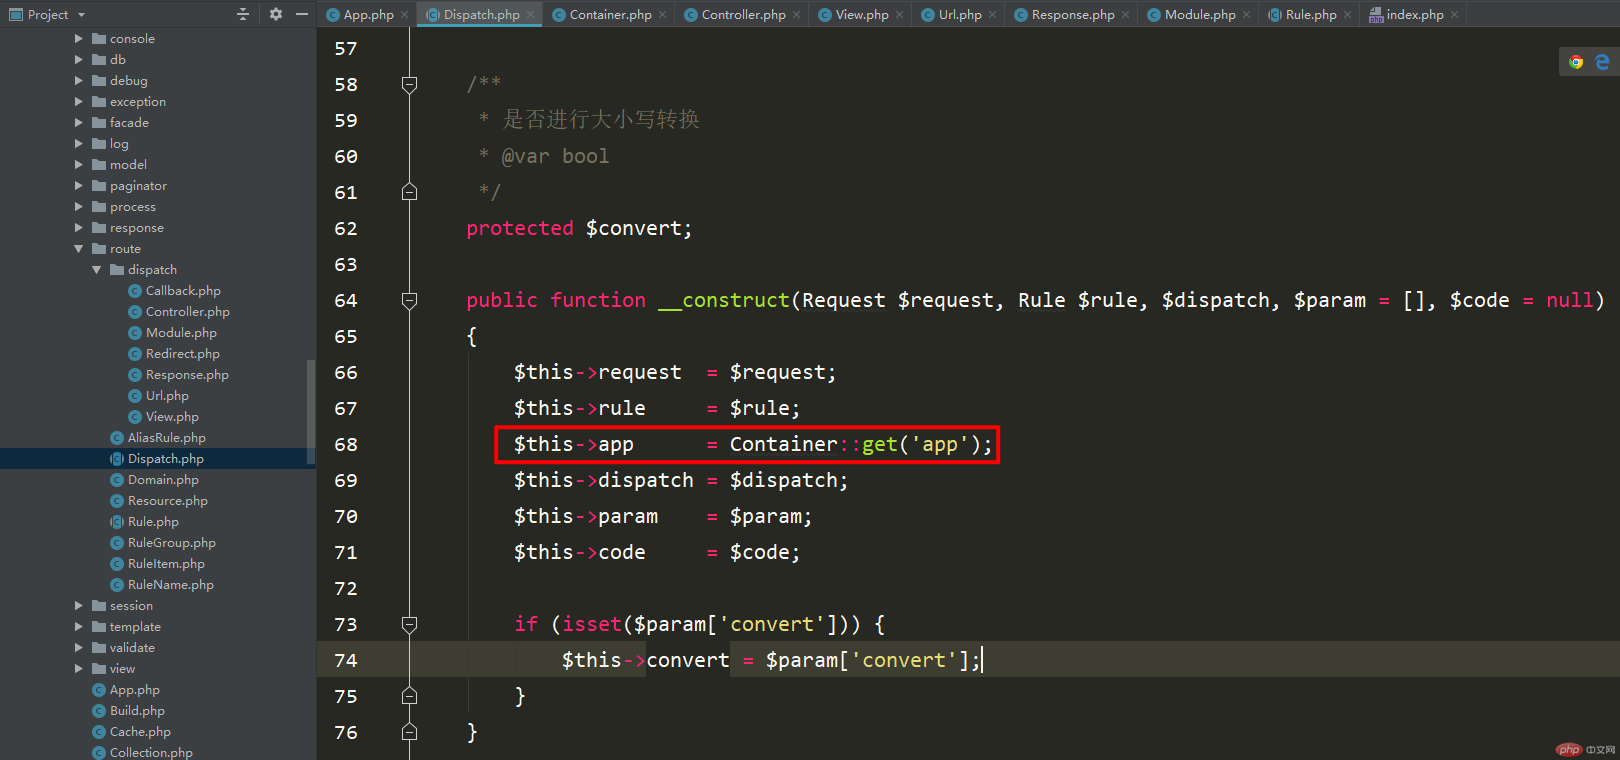Click the fold end marker at line 76
The height and width of the screenshot is (760, 1620).
(x=409, y=732)
